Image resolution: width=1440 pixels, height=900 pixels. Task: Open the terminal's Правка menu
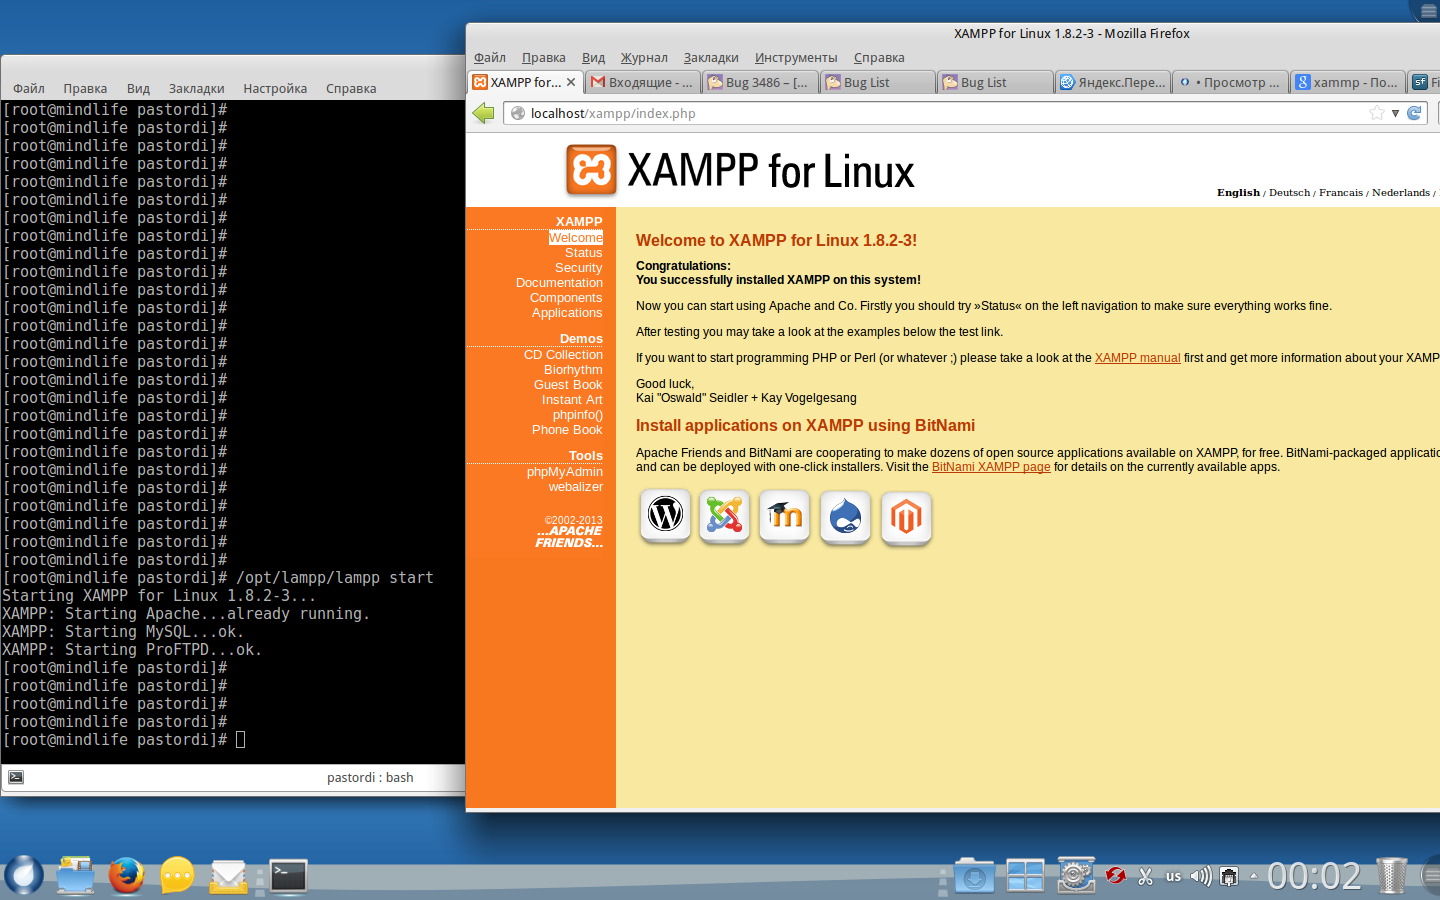(x=85, y=88)
